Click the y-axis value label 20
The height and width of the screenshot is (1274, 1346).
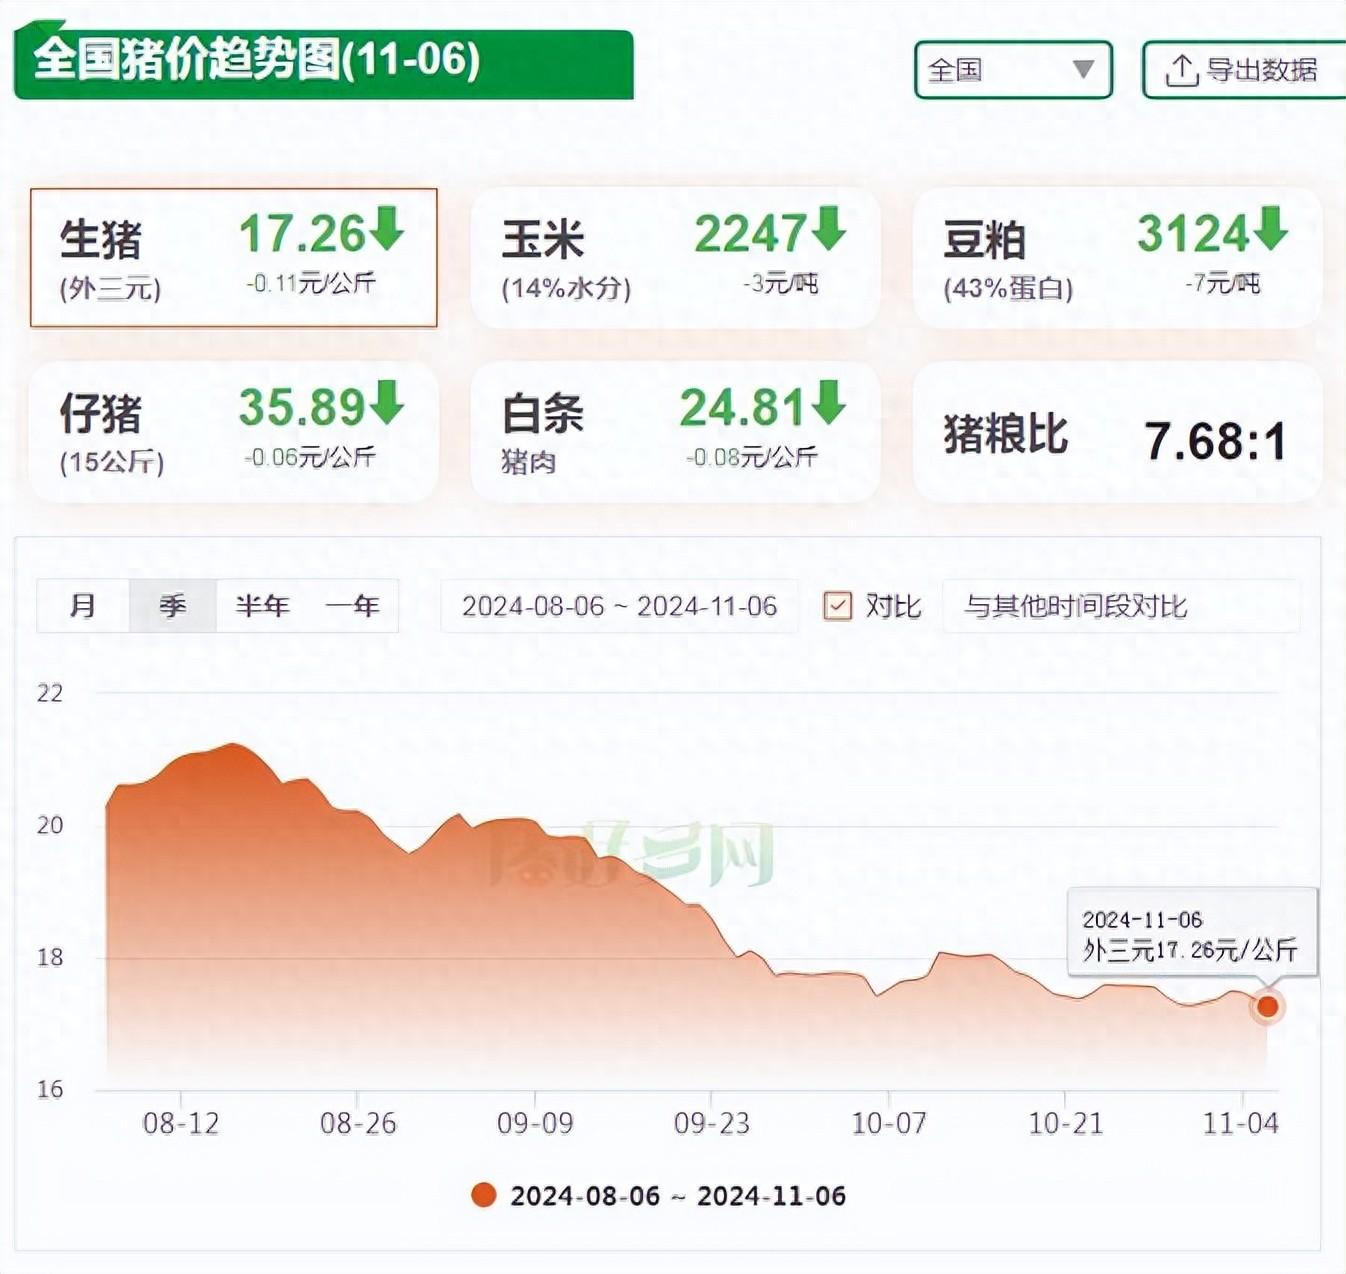50,825
